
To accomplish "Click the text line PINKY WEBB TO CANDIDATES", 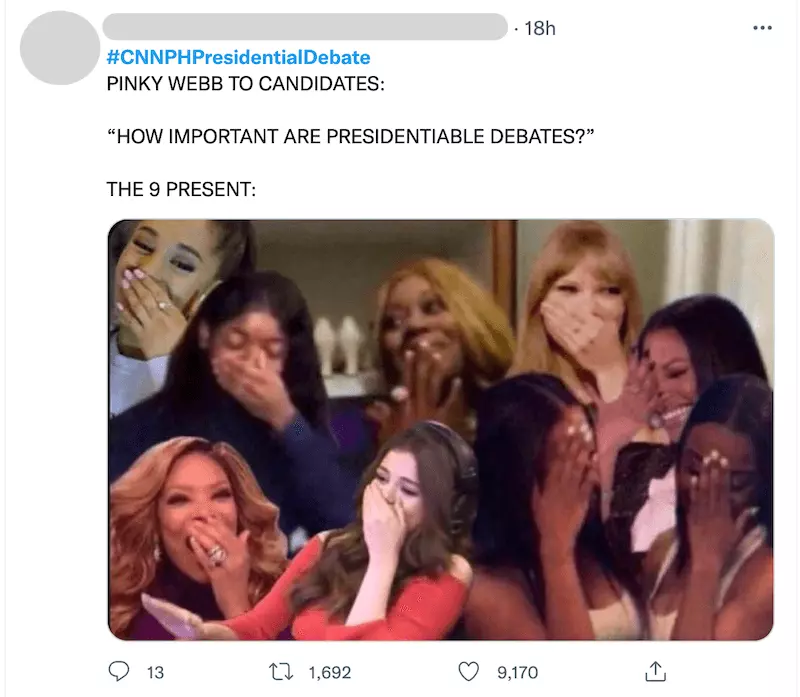I will pos(245,84).
